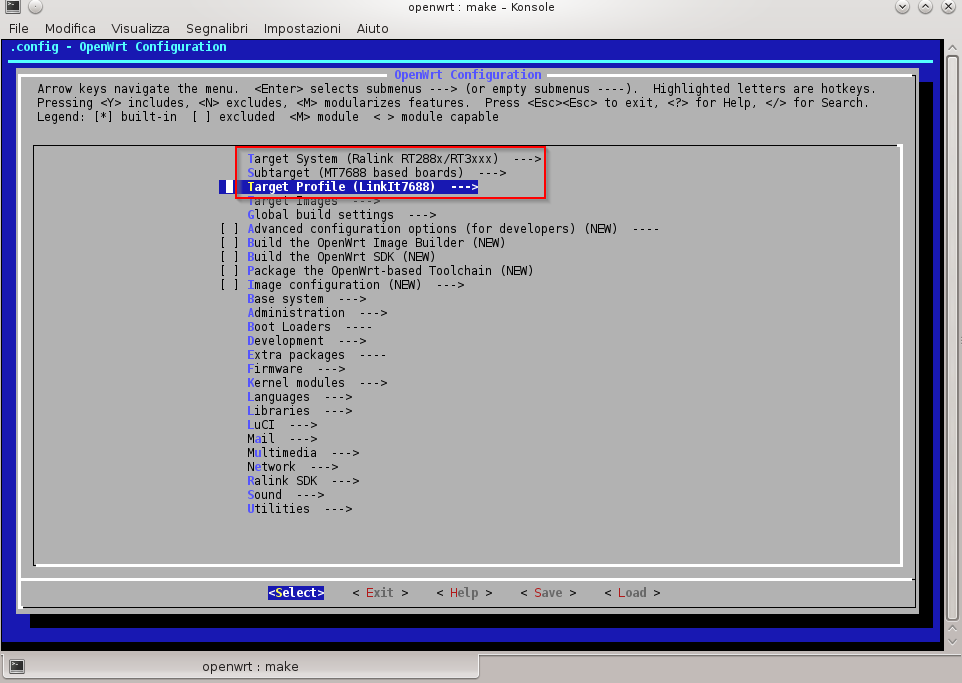
Task: Click the Exit button at the bottom
Action: [380, 593]
